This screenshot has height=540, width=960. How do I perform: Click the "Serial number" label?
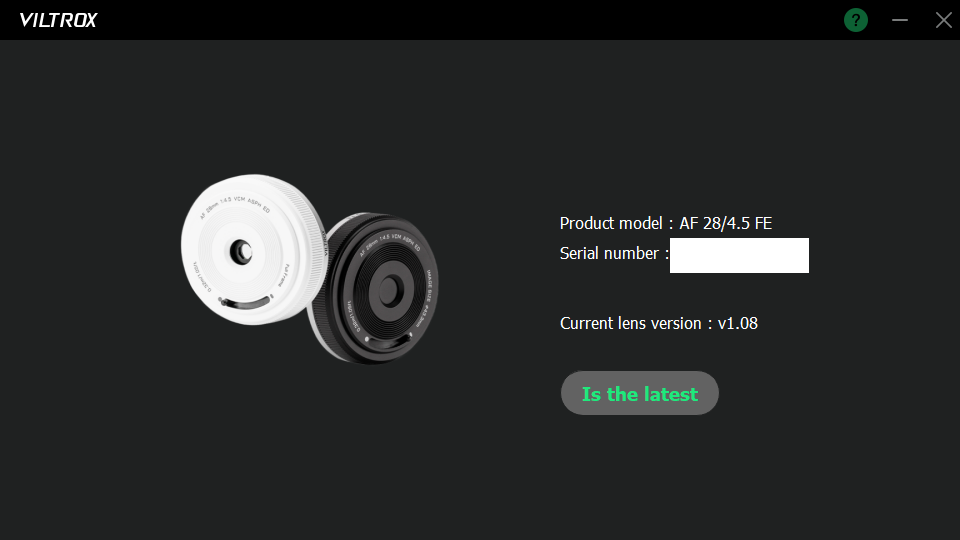coord(609,253)
